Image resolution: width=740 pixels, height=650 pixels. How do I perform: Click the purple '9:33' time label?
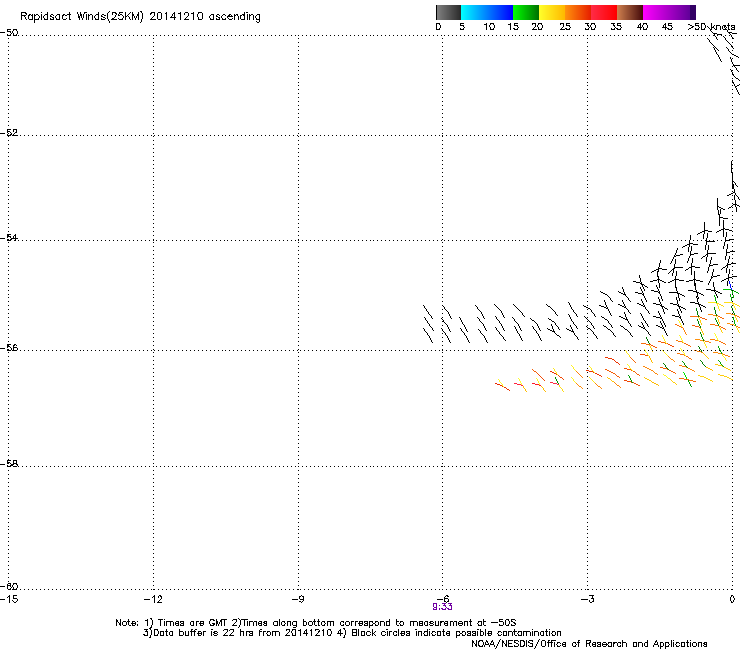click(x=442, y=607)
